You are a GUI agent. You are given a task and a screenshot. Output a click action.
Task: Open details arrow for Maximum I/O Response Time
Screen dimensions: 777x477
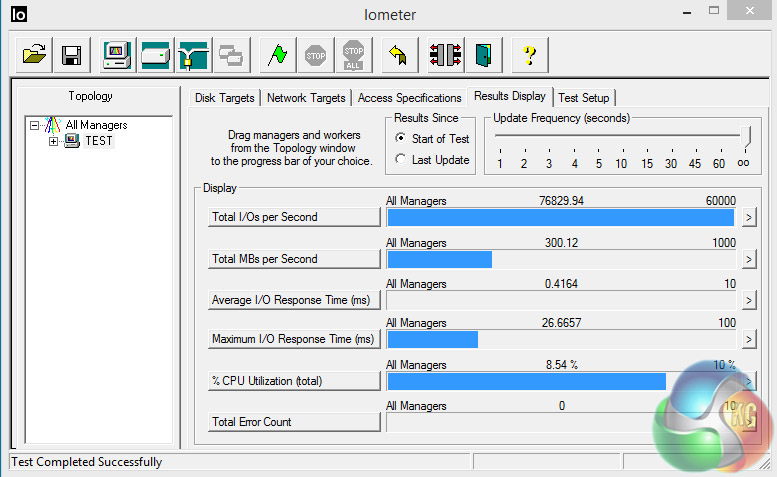click(x=749, y=340)
